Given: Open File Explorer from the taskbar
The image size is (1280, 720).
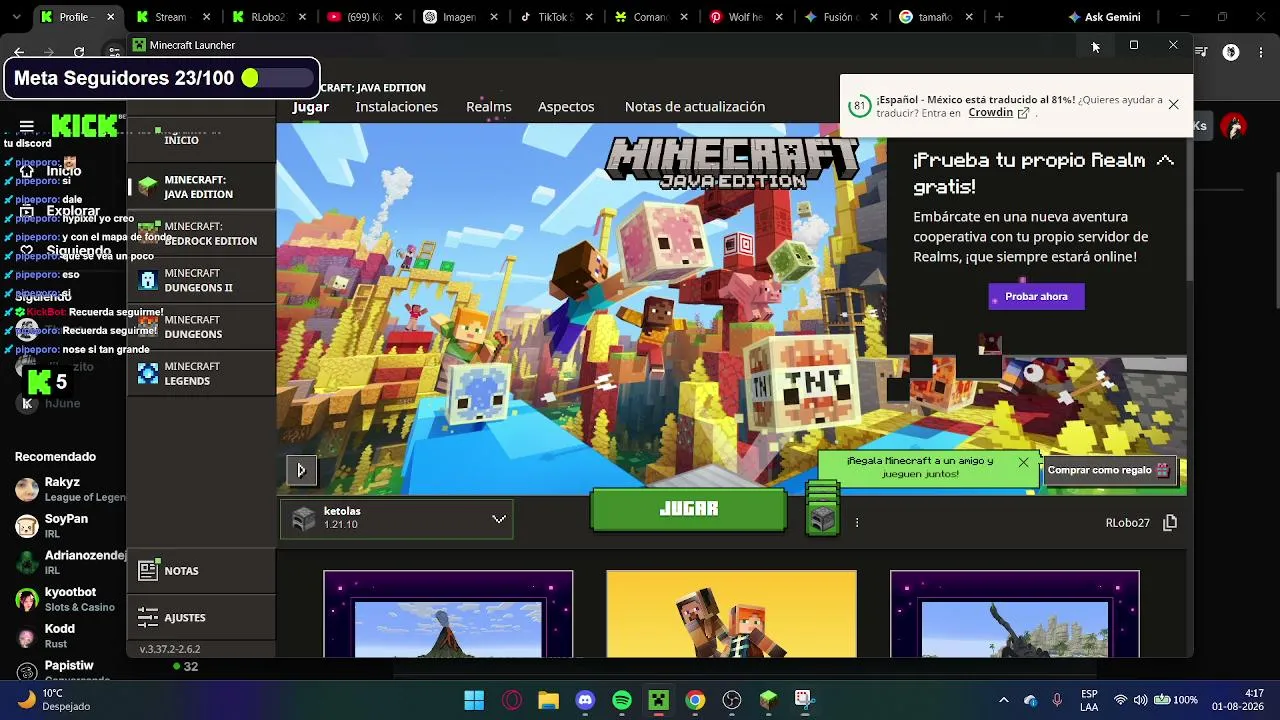Looking at the screenshot, I should point(548,700).
